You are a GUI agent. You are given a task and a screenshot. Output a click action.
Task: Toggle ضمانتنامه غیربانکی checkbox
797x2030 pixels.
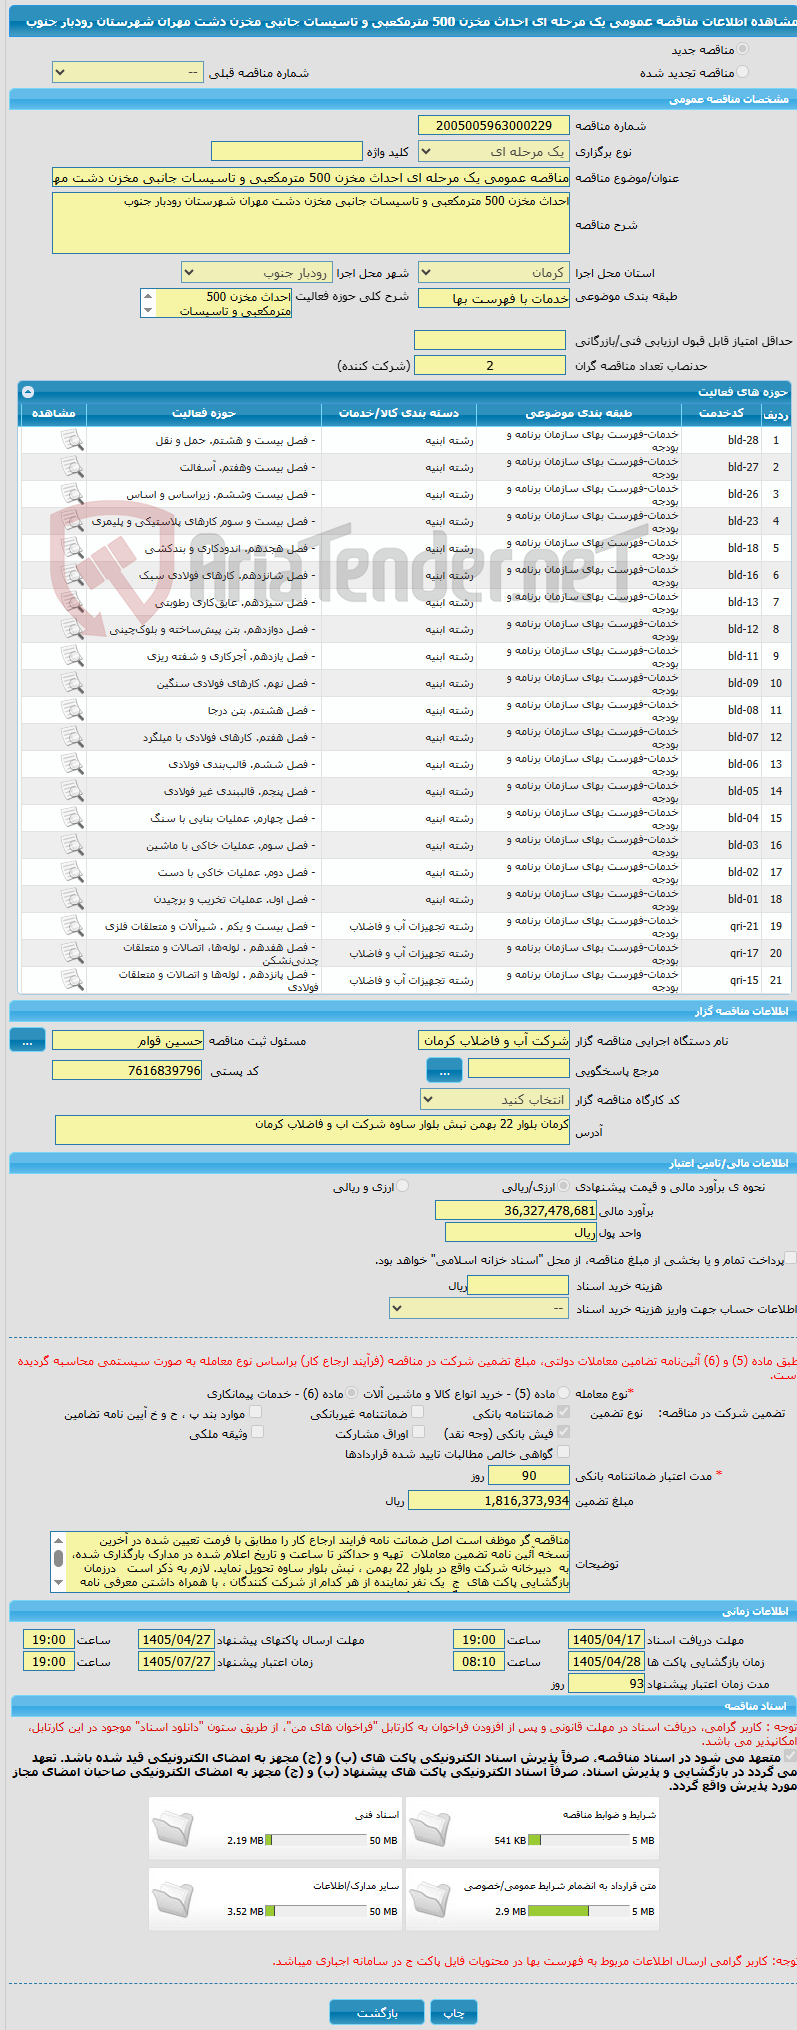[x=417, y=1413]
